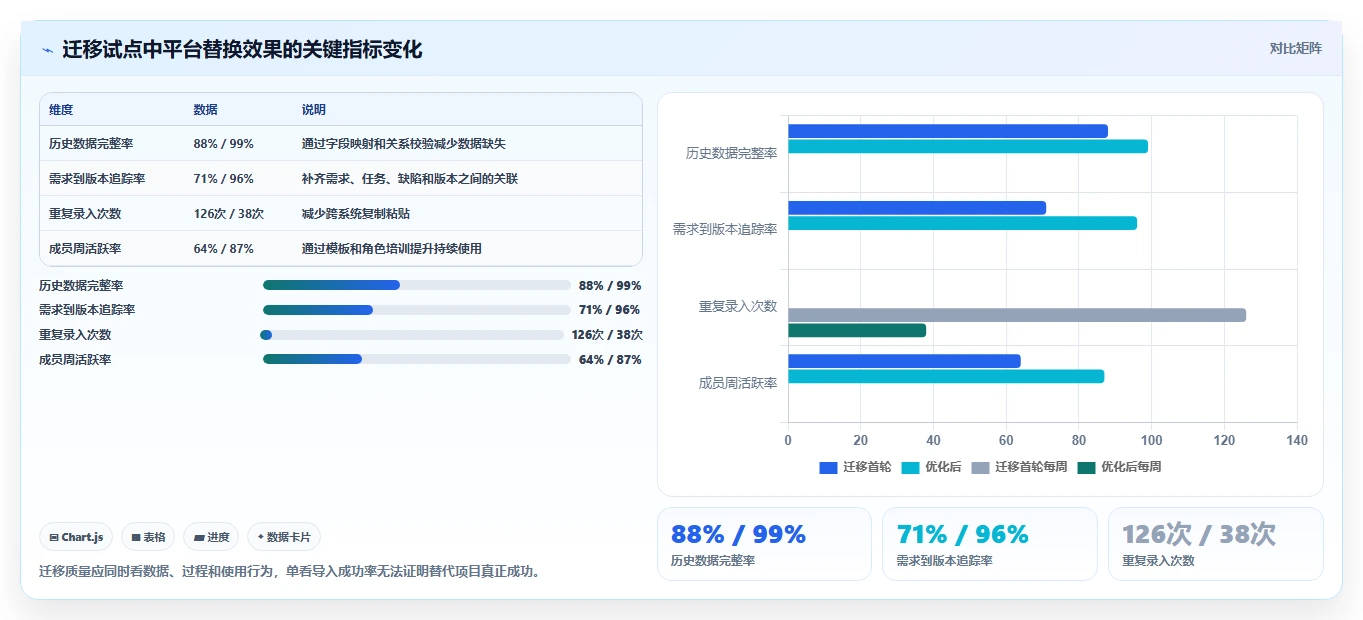Select the 重复录入次数 table row cell
This screenshot has width=1363, height=620.
[85, 213]
